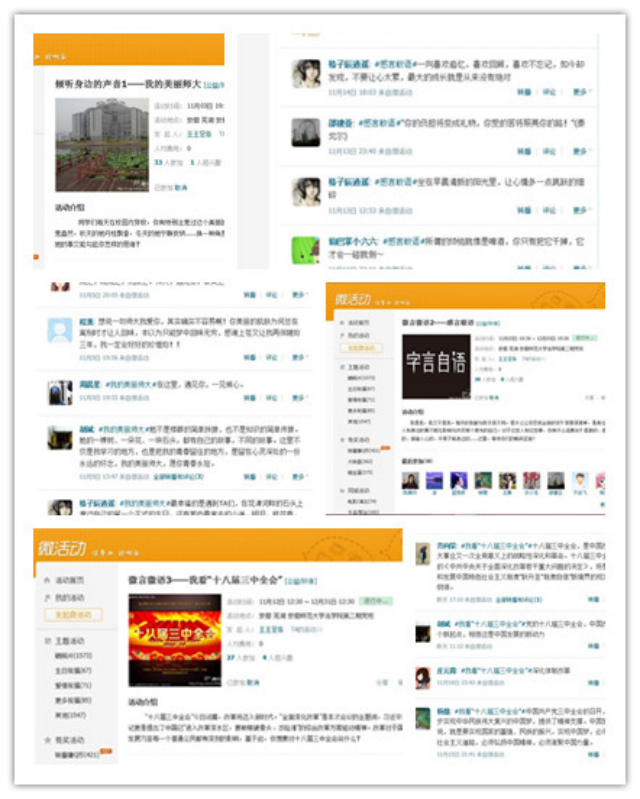The height and width of the screenshot is (799, 640).
Task: Expand 更多 dropdown on the third top-right comment
Action: point(581,211)
